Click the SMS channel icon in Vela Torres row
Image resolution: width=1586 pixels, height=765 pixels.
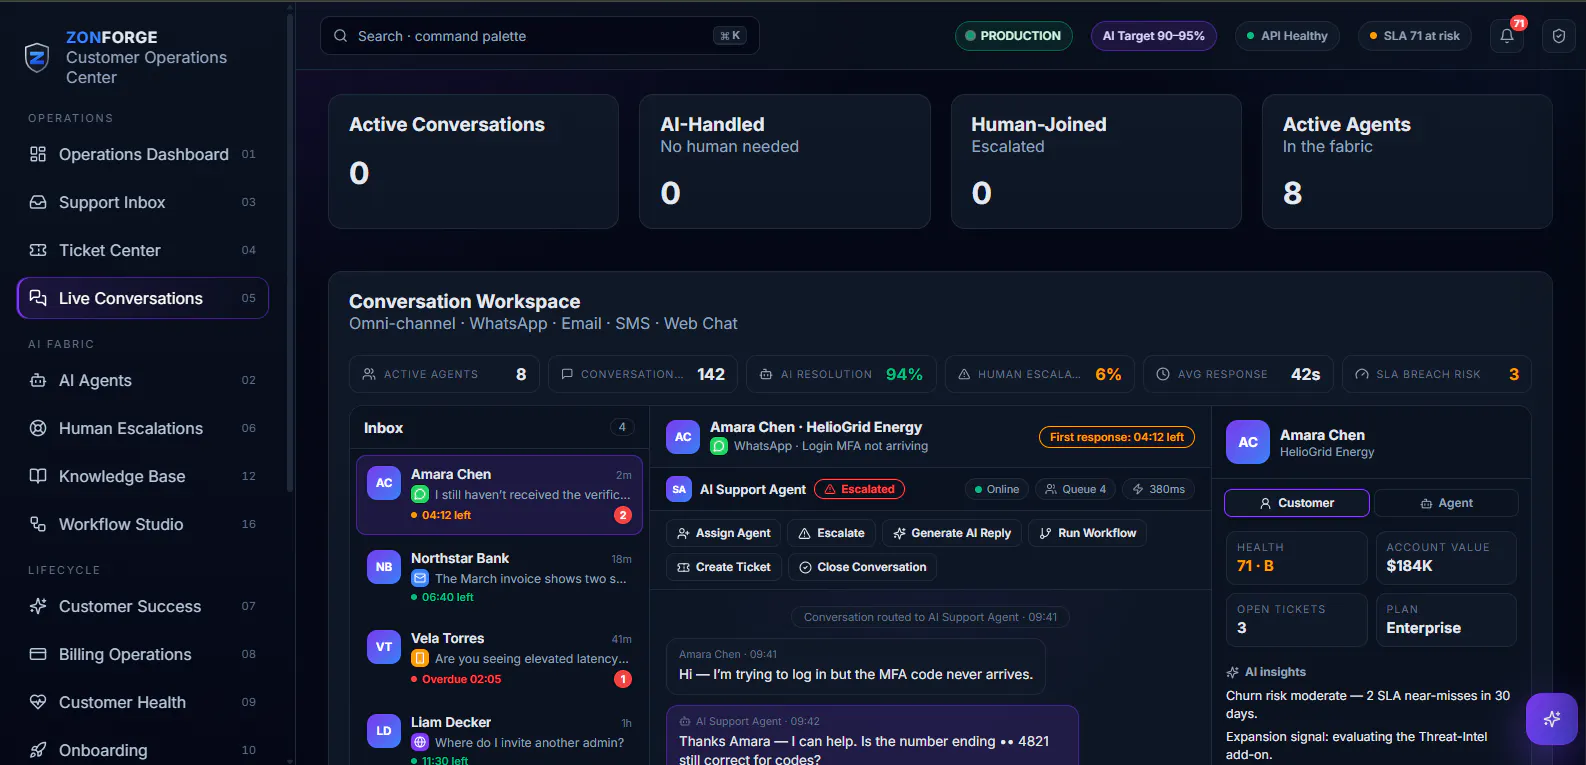[420, 658]
